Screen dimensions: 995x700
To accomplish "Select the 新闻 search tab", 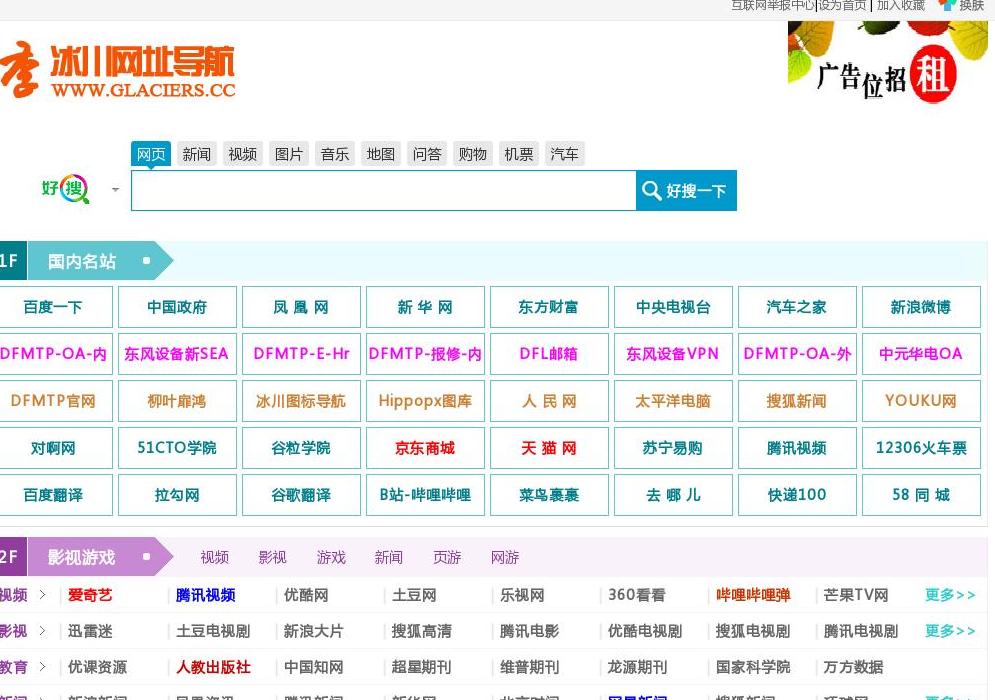I will coord(197,154).
